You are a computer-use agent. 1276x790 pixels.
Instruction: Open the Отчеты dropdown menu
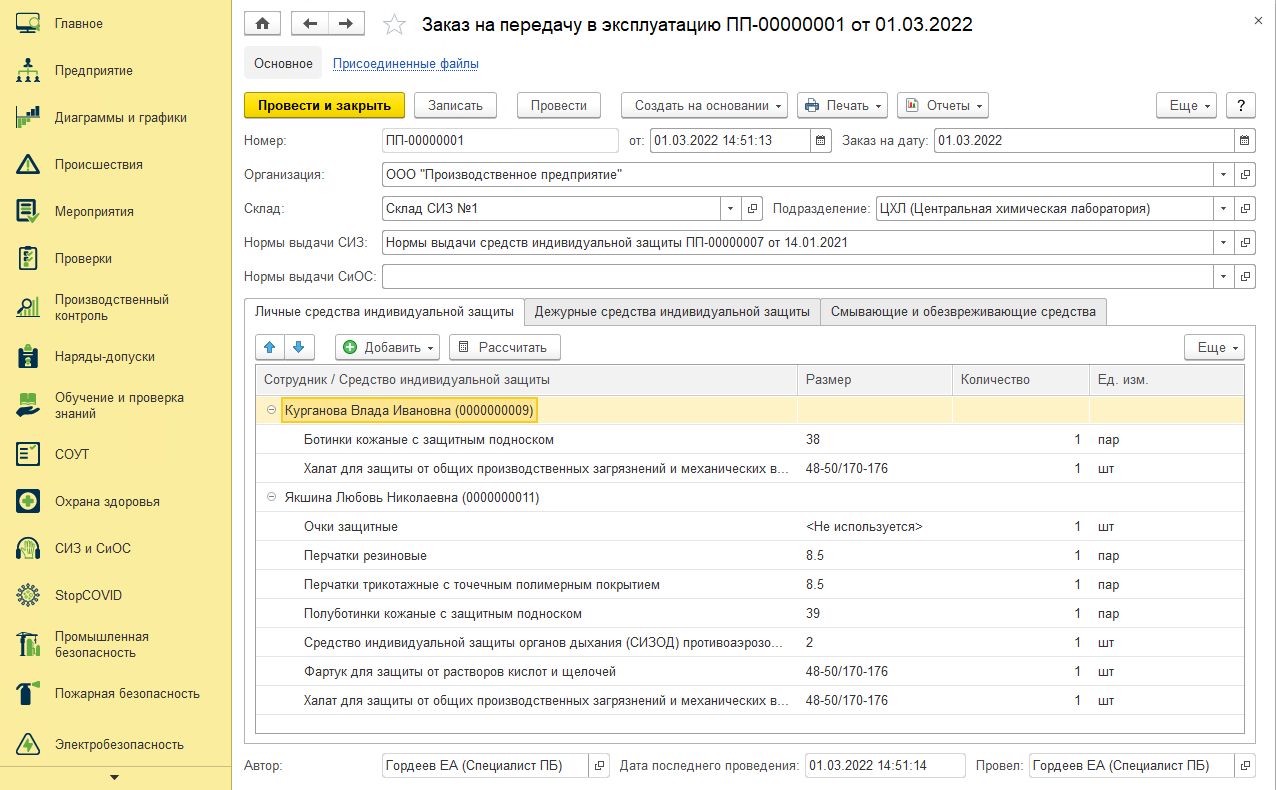pos(943,105)
